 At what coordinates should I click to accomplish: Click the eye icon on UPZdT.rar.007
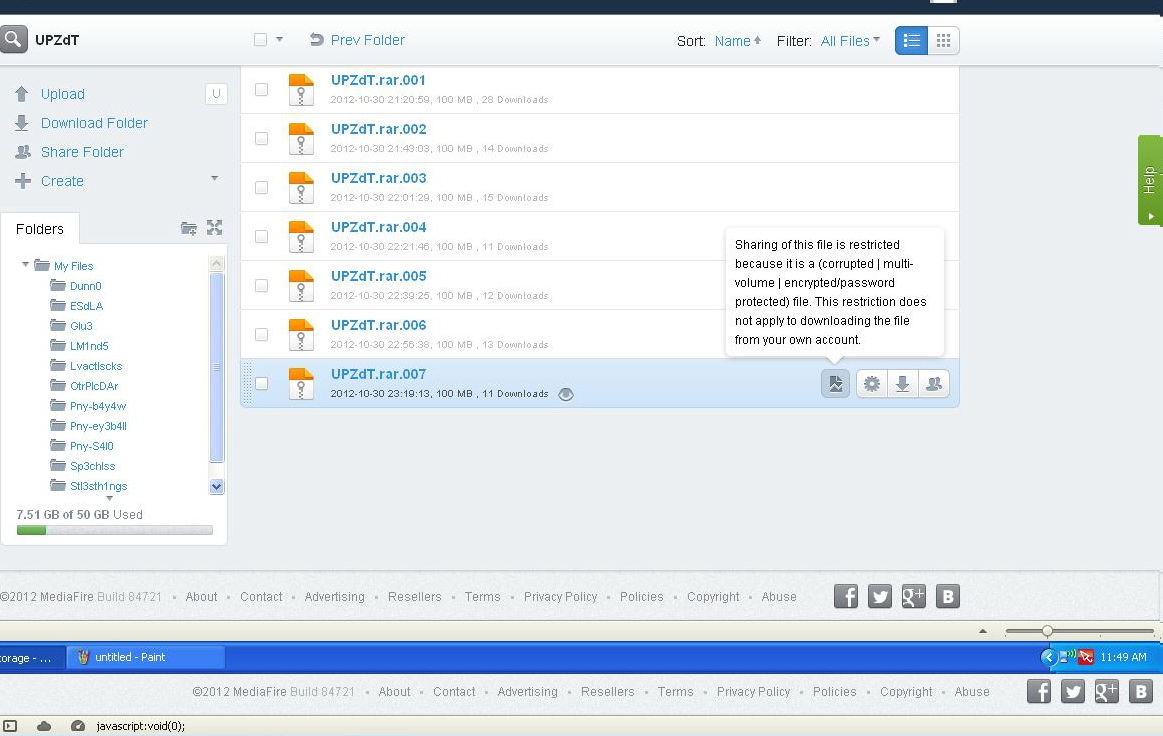566,394
